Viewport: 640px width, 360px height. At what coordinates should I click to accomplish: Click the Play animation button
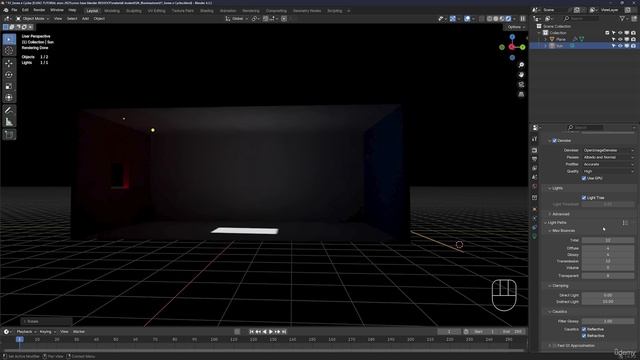click(x=271, y=332)
